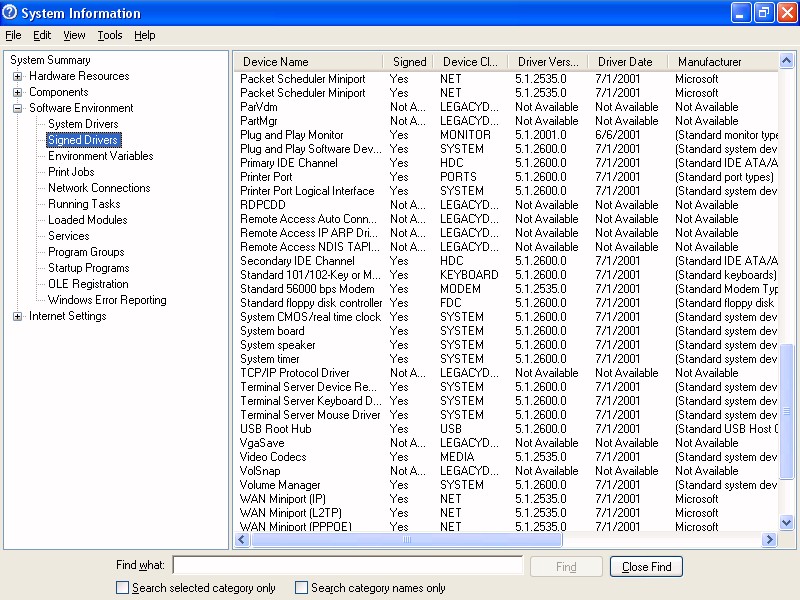Screen dimensions: 800x600
Task: Open Startup Programs category
Action: [88, 268]
